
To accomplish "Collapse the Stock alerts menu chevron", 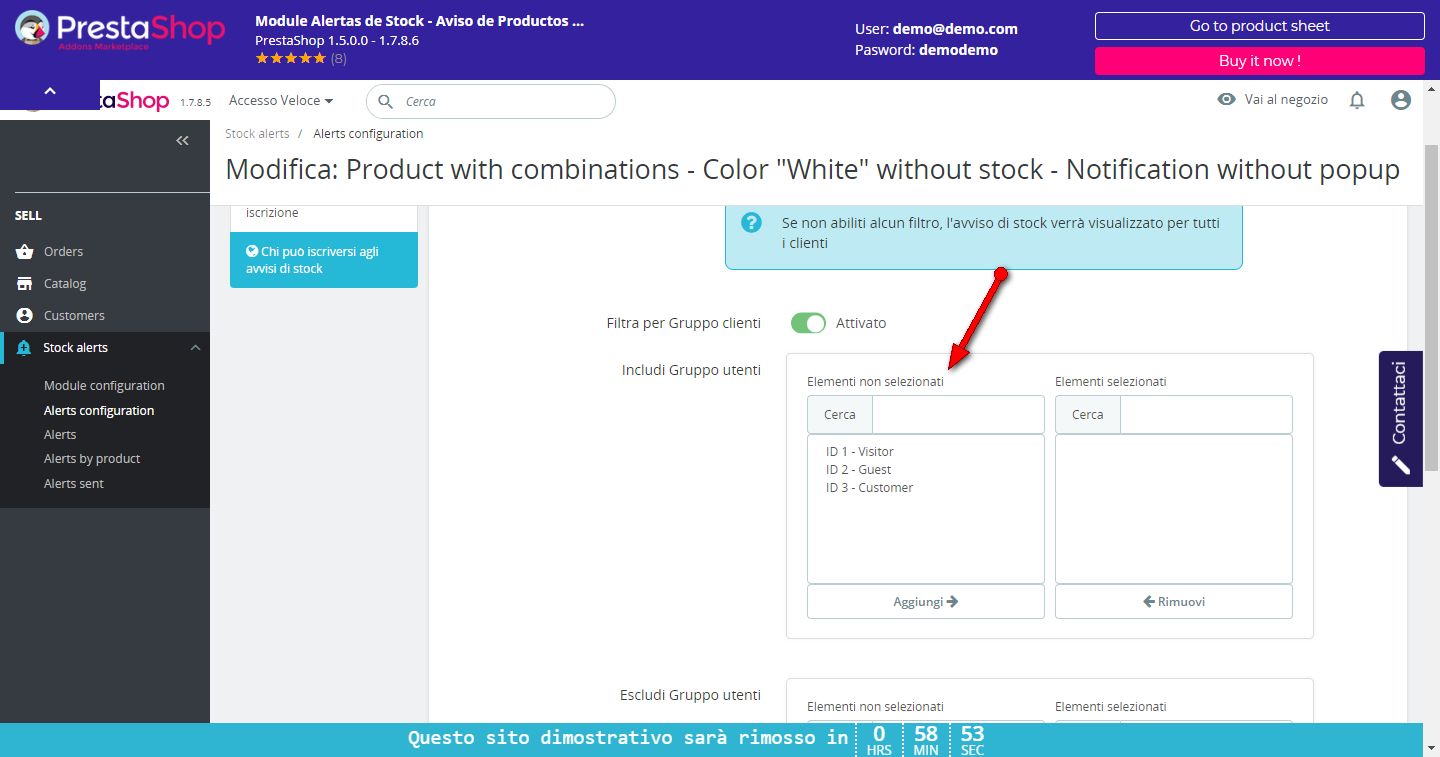I will coord(195,348).
